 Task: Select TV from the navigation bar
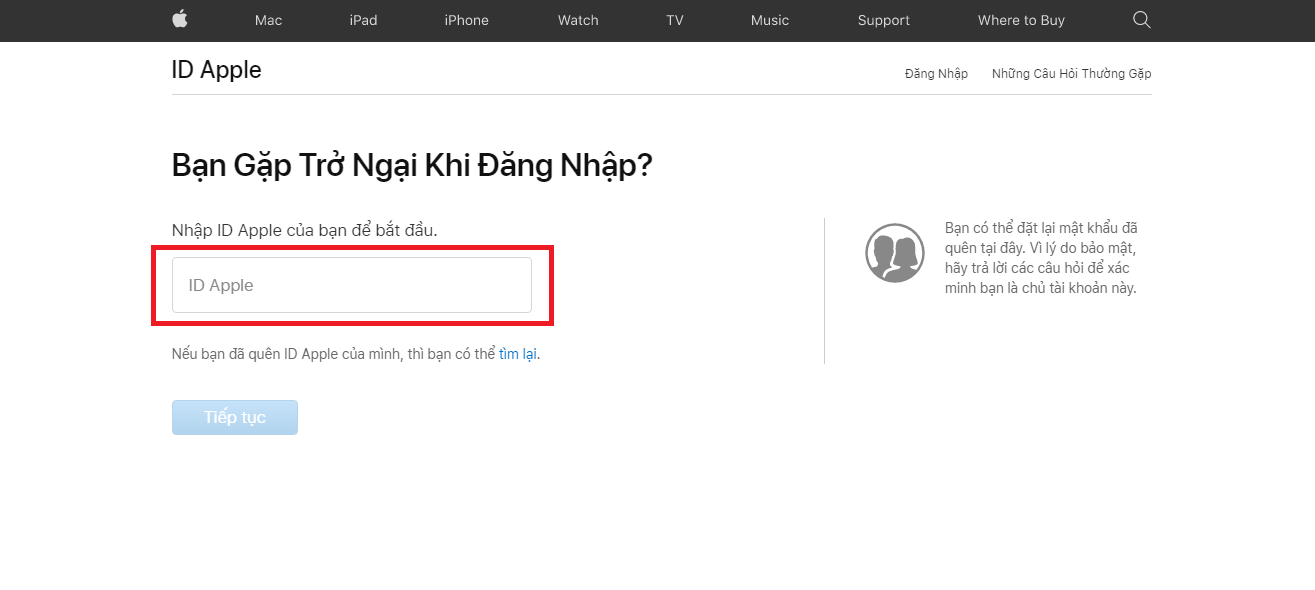pos(675,20)
